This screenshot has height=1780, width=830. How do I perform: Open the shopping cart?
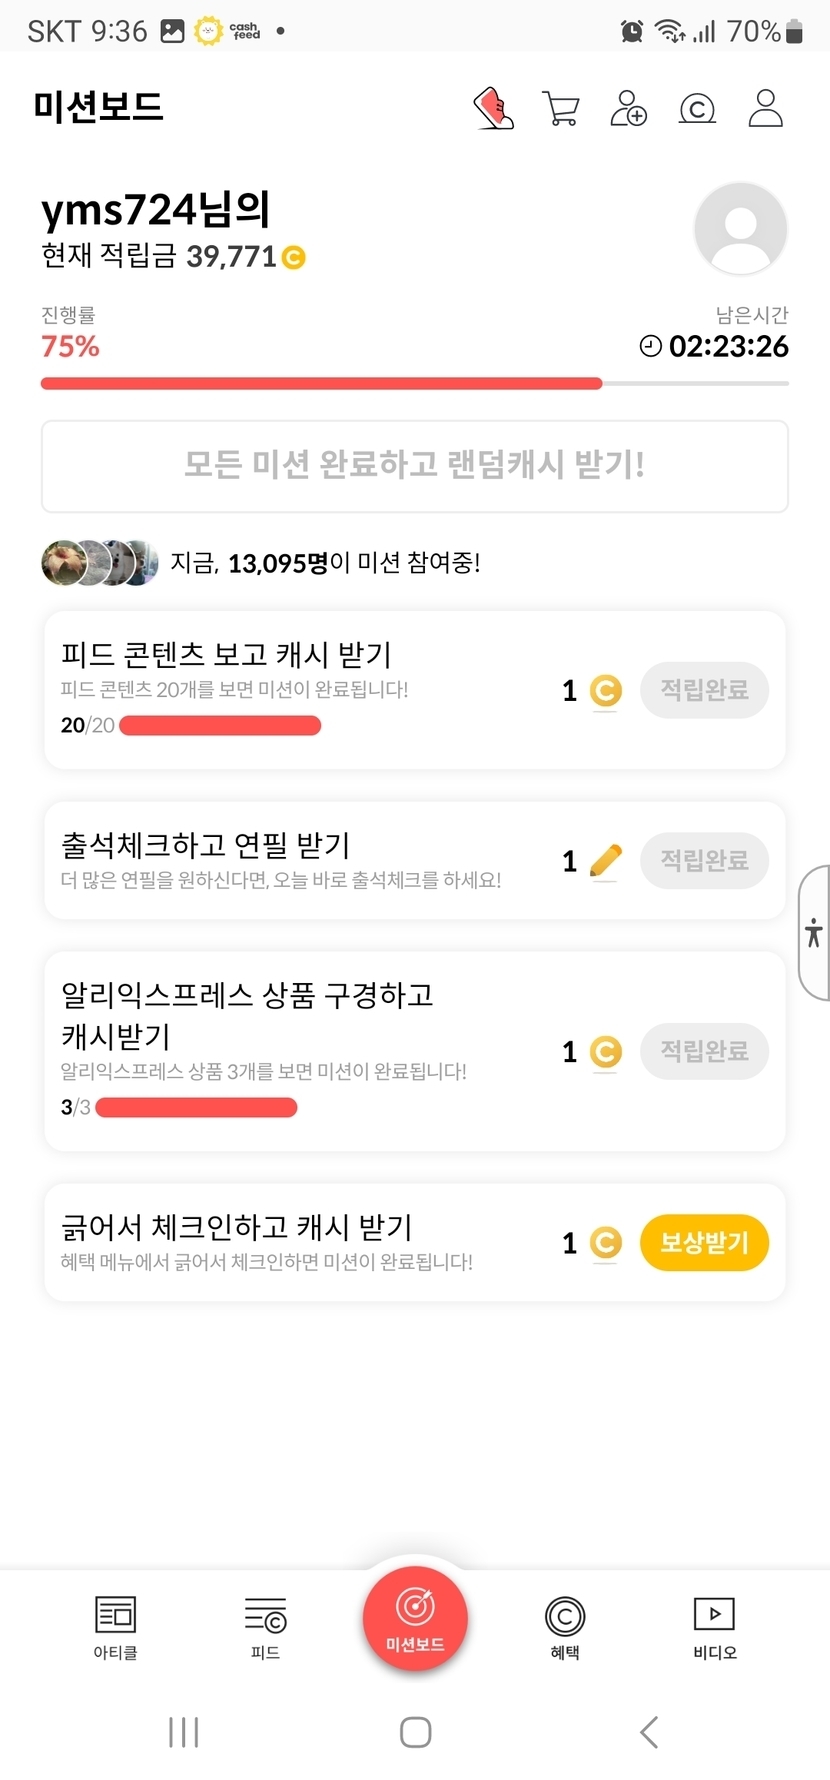click(x=561, y=108)
